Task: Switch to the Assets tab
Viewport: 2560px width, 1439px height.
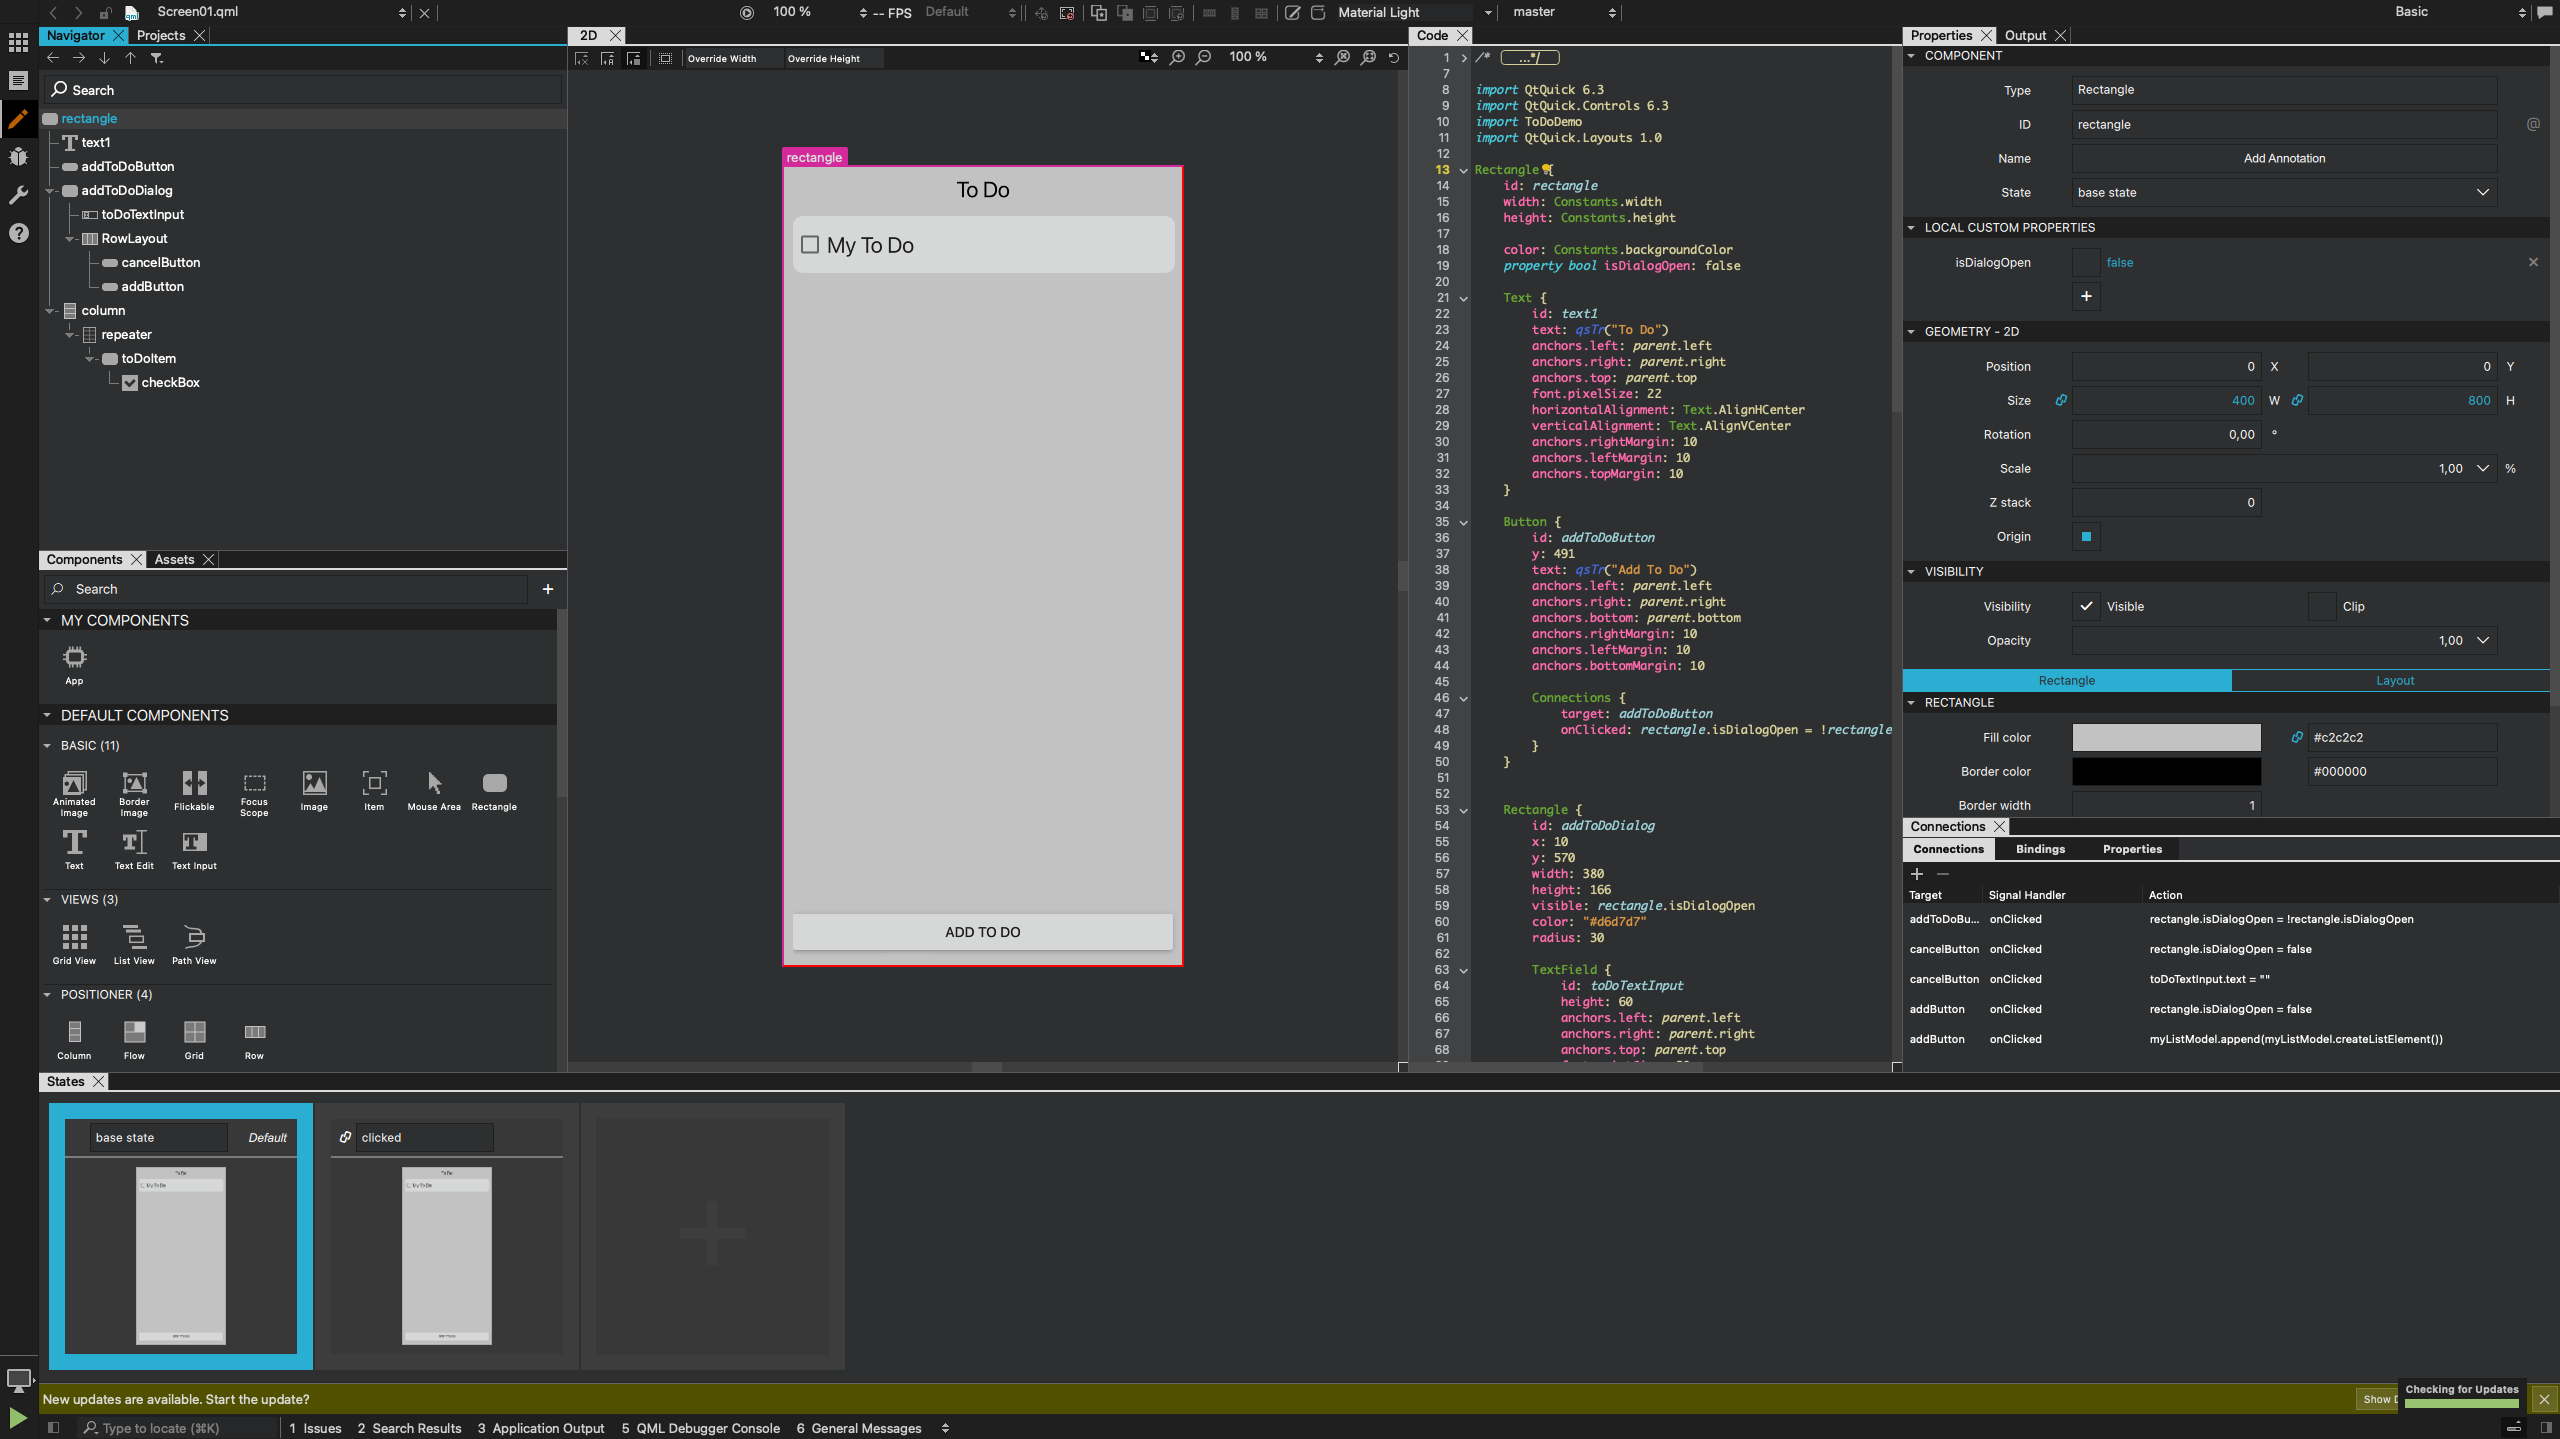Action: click(x=174, y=559)
